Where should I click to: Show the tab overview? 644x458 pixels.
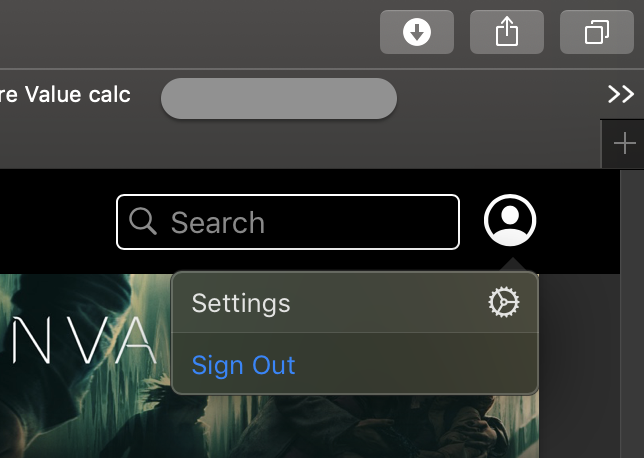coord(597,32)
